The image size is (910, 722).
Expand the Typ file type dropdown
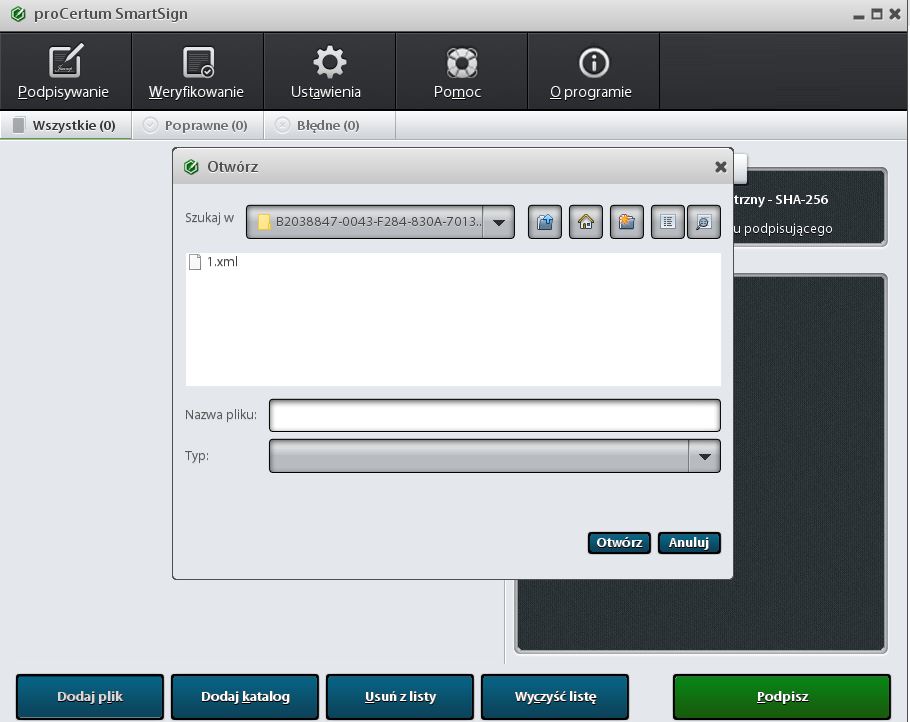pos(705,456)
